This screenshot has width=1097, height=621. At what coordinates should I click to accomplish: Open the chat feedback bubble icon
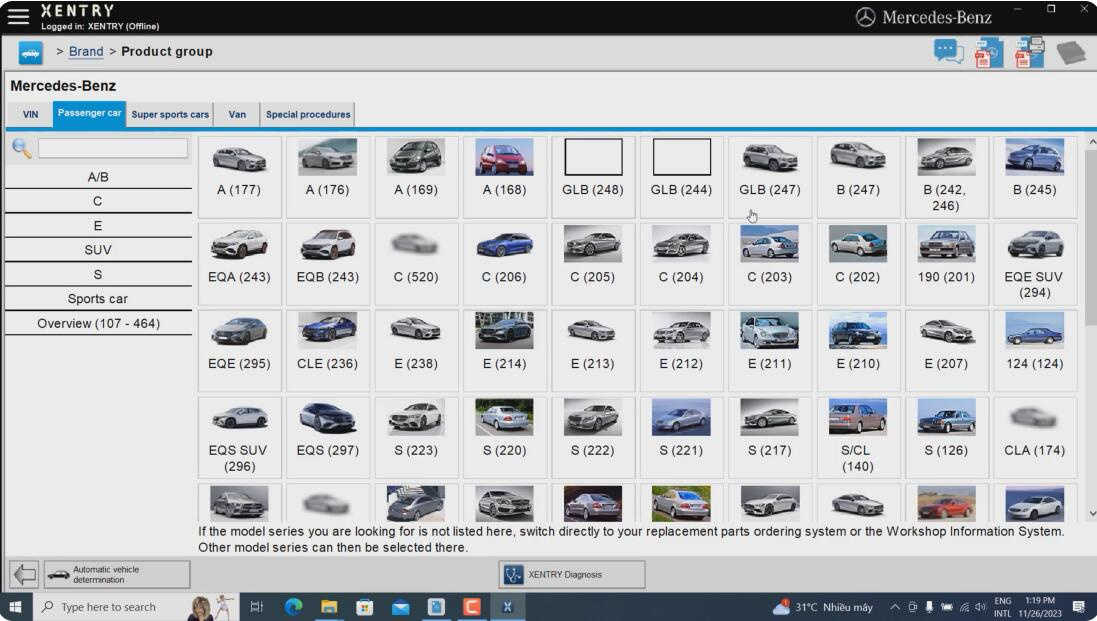(x=949, y=52)
